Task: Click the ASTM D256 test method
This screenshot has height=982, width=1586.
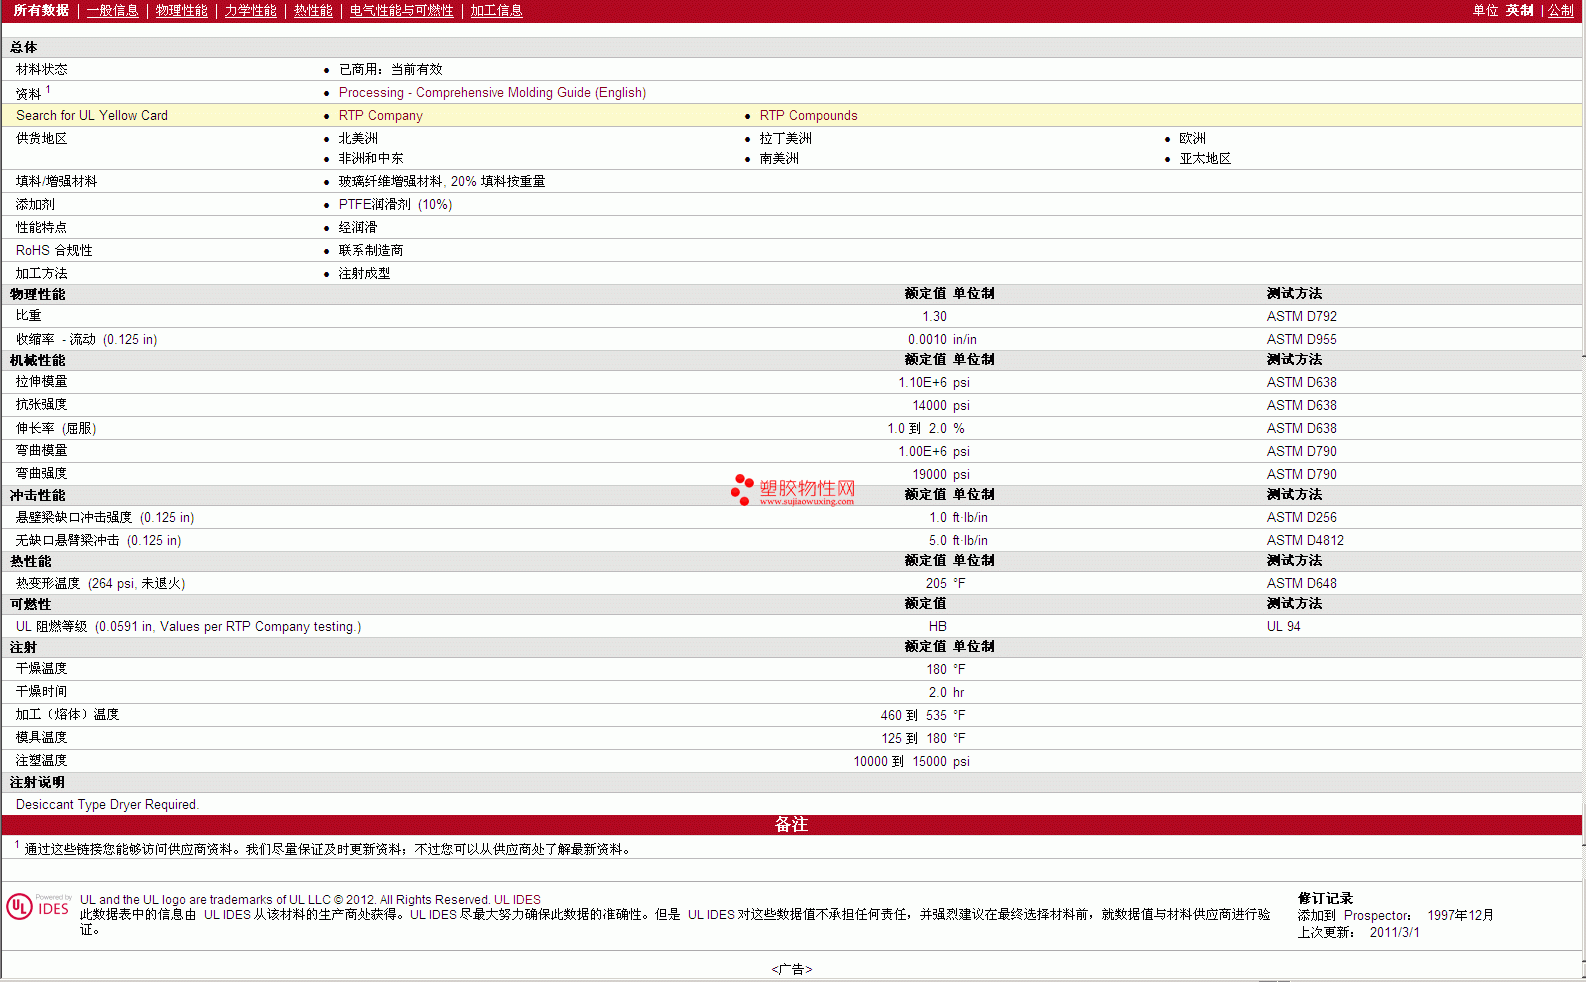Action: coord(1301,517)
